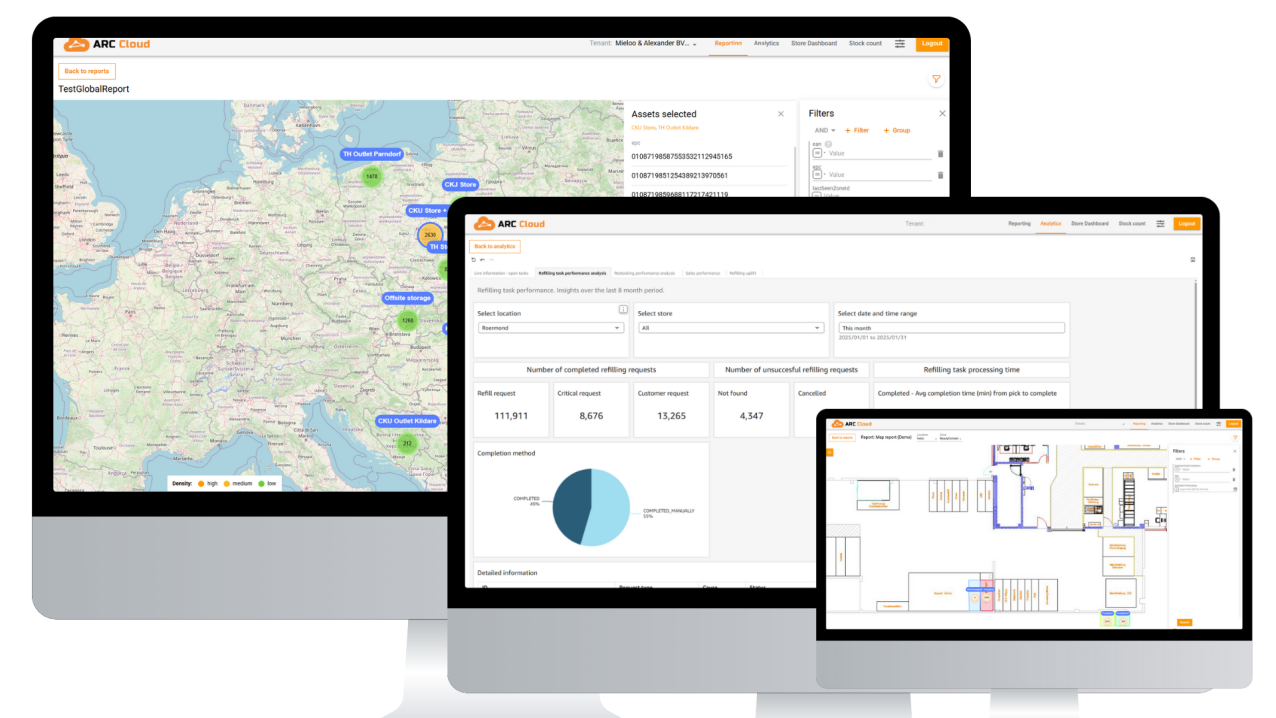1276x718 pixels.
Task: Click the date range field showing This month
Action: 951,328
